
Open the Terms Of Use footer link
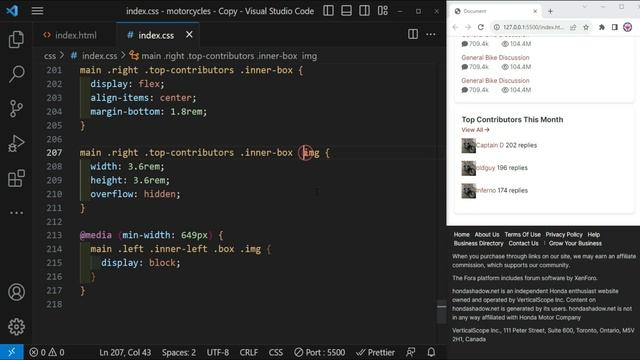coord(522,235)
